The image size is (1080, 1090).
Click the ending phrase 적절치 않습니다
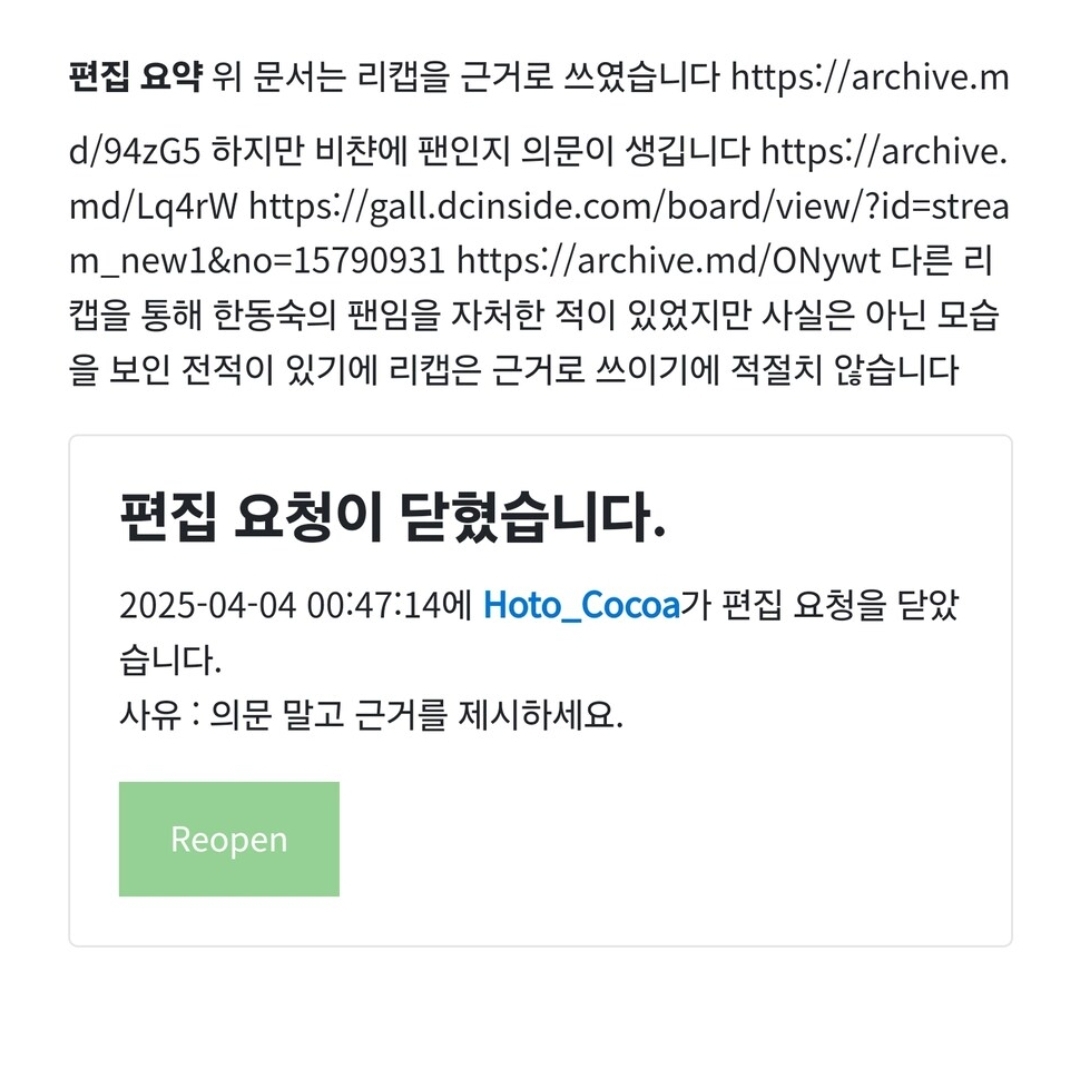pyautogui.click(x=844, y=370)
